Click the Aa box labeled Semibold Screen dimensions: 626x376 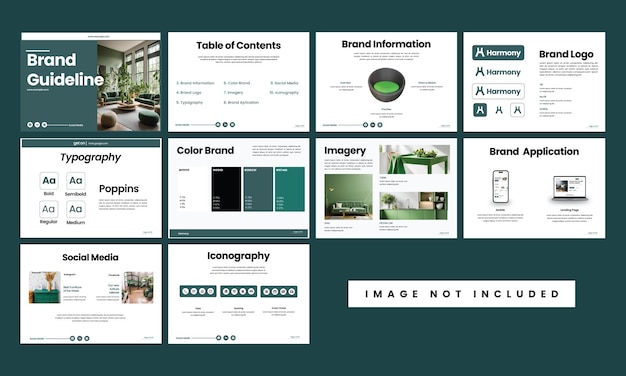75,180
